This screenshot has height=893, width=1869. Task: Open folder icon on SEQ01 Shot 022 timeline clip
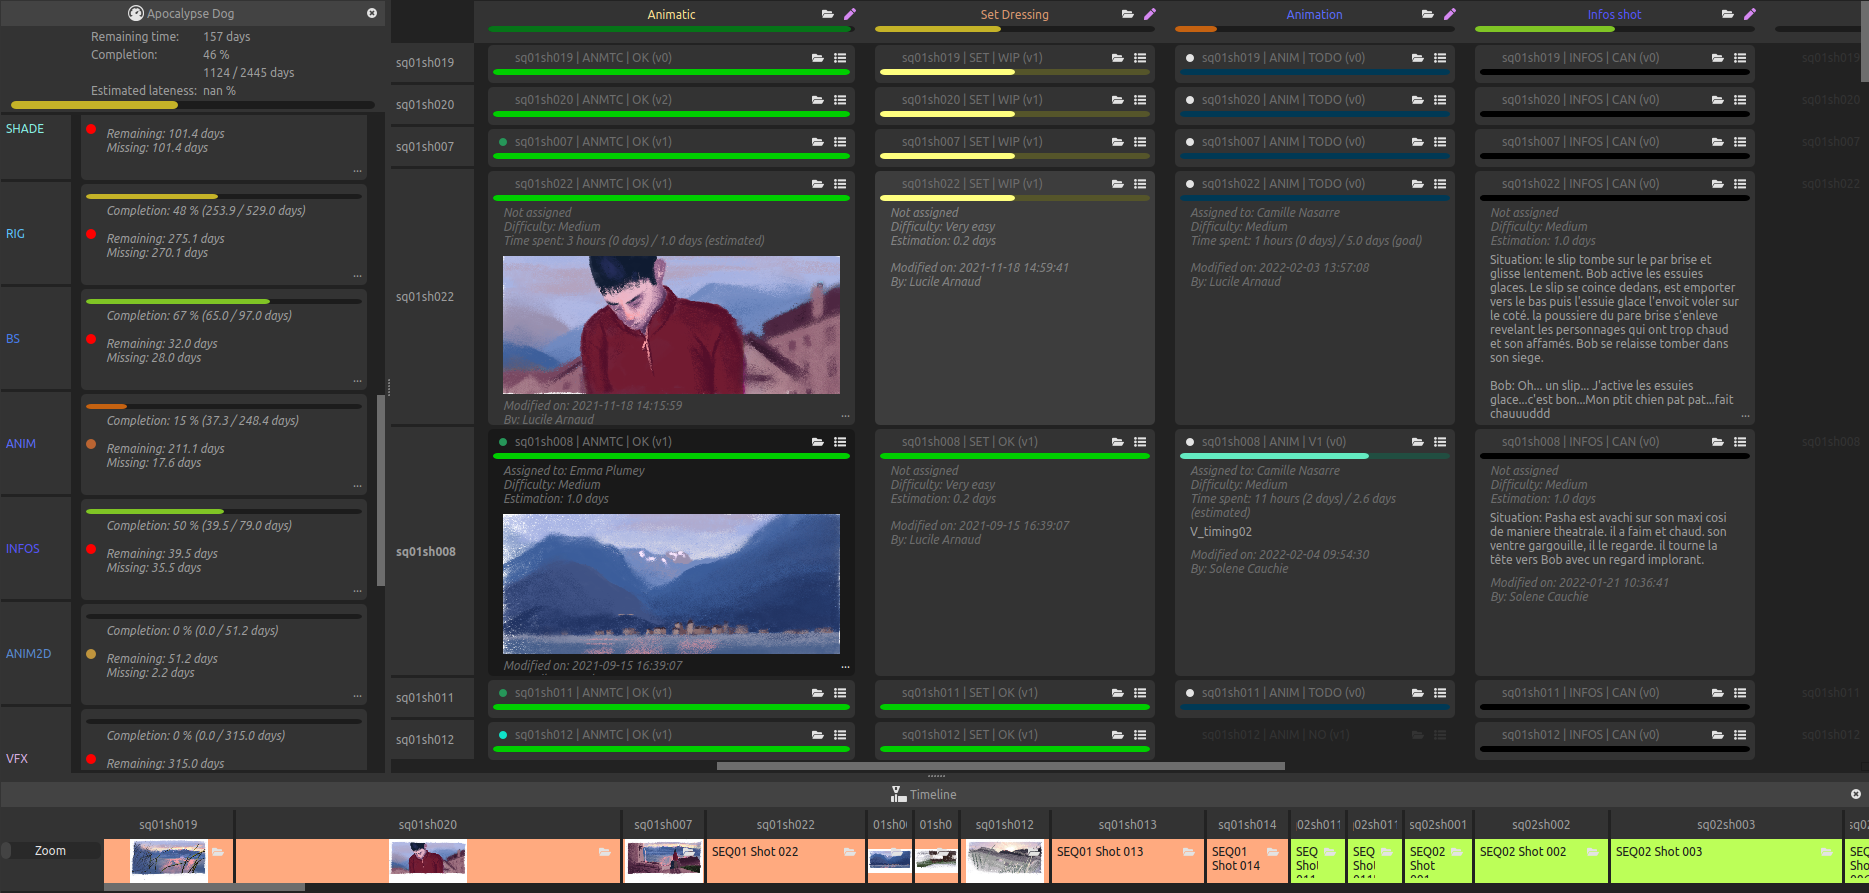point(849,852)
